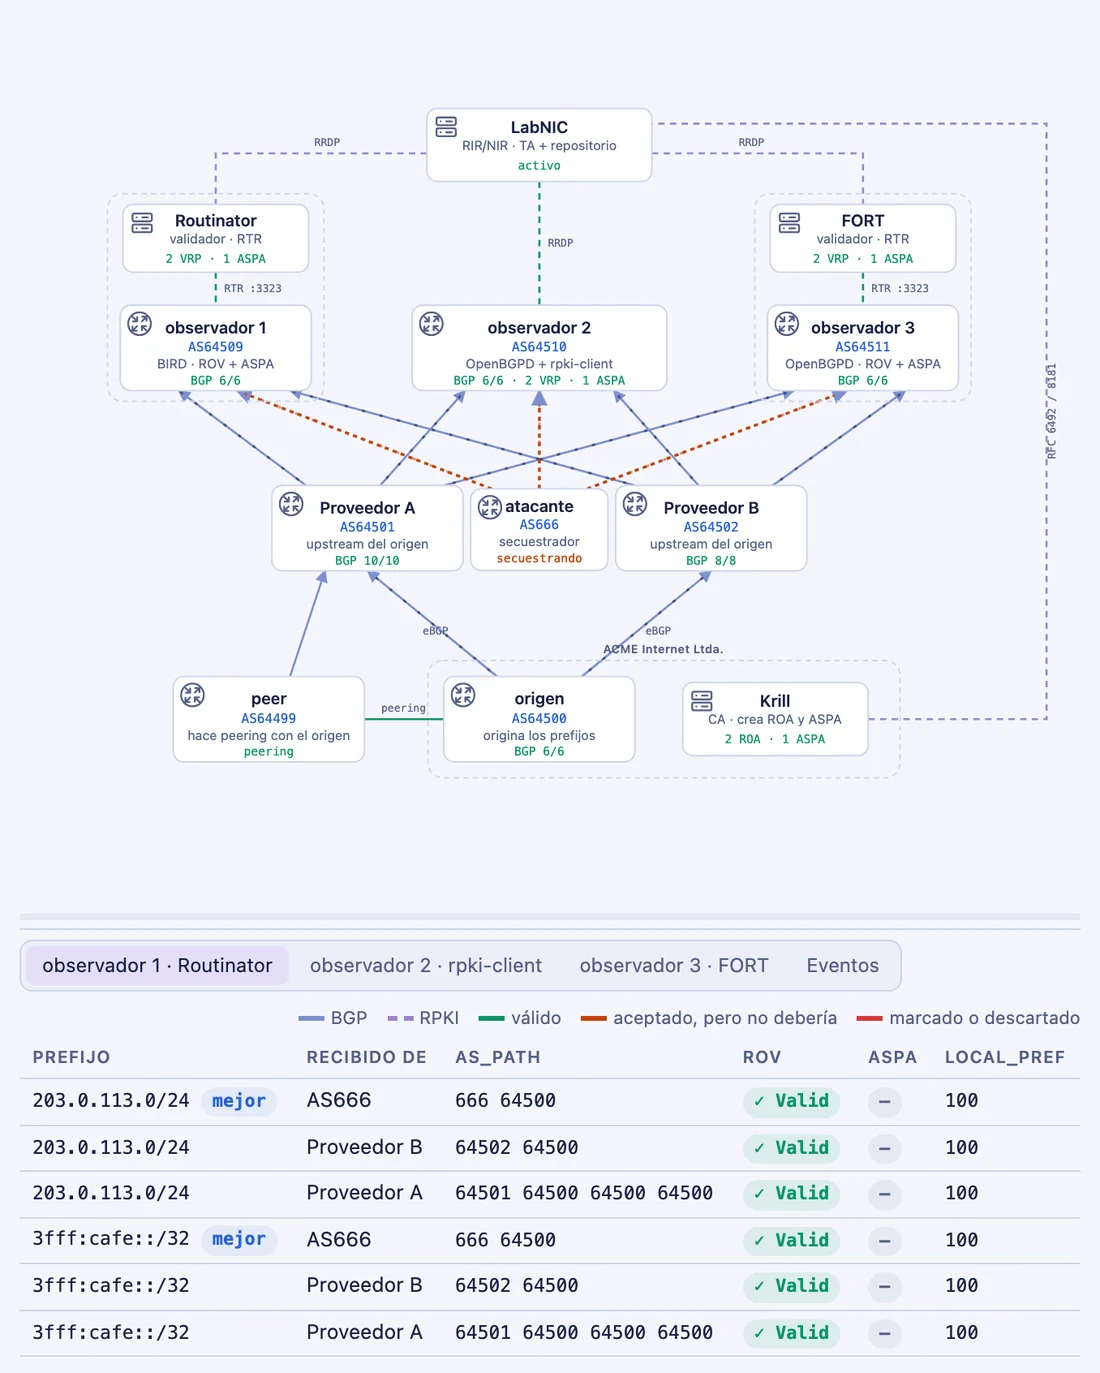
Task: Click the Proveedor B router icon
Action: [x=635, y=504]
